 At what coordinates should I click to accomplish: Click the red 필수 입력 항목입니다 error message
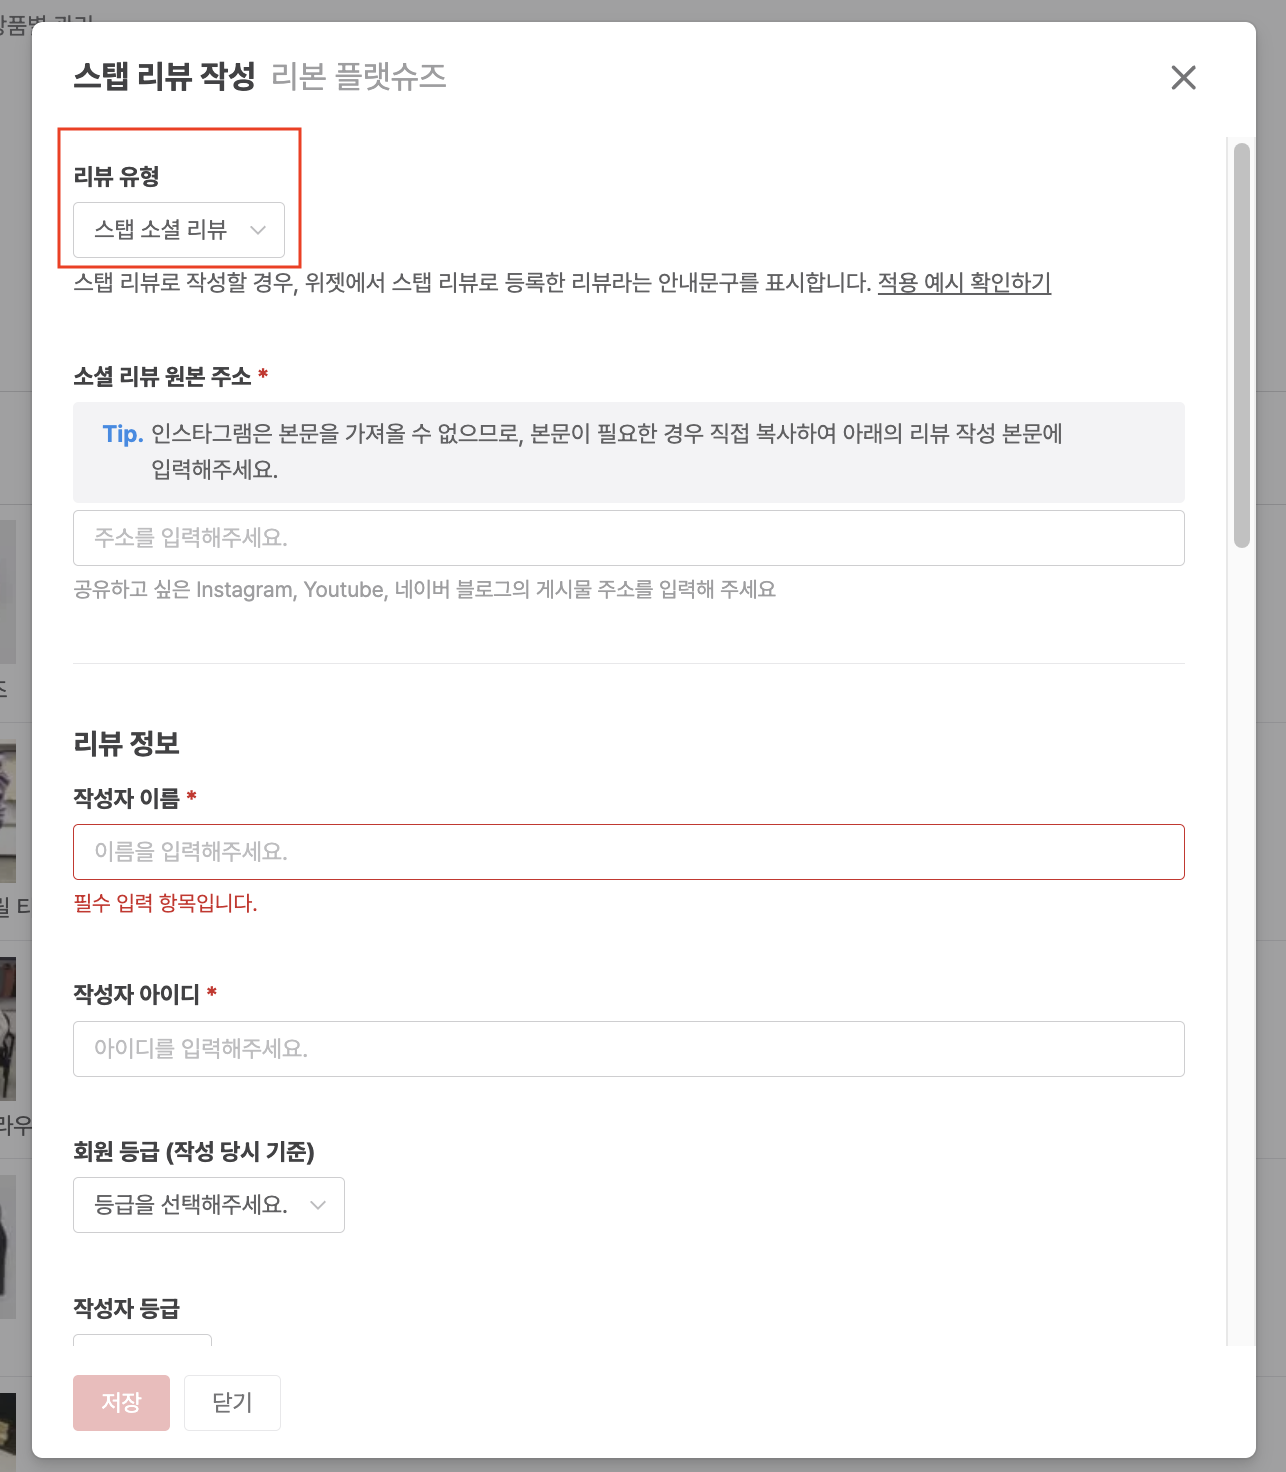click(x=165, y=903)
